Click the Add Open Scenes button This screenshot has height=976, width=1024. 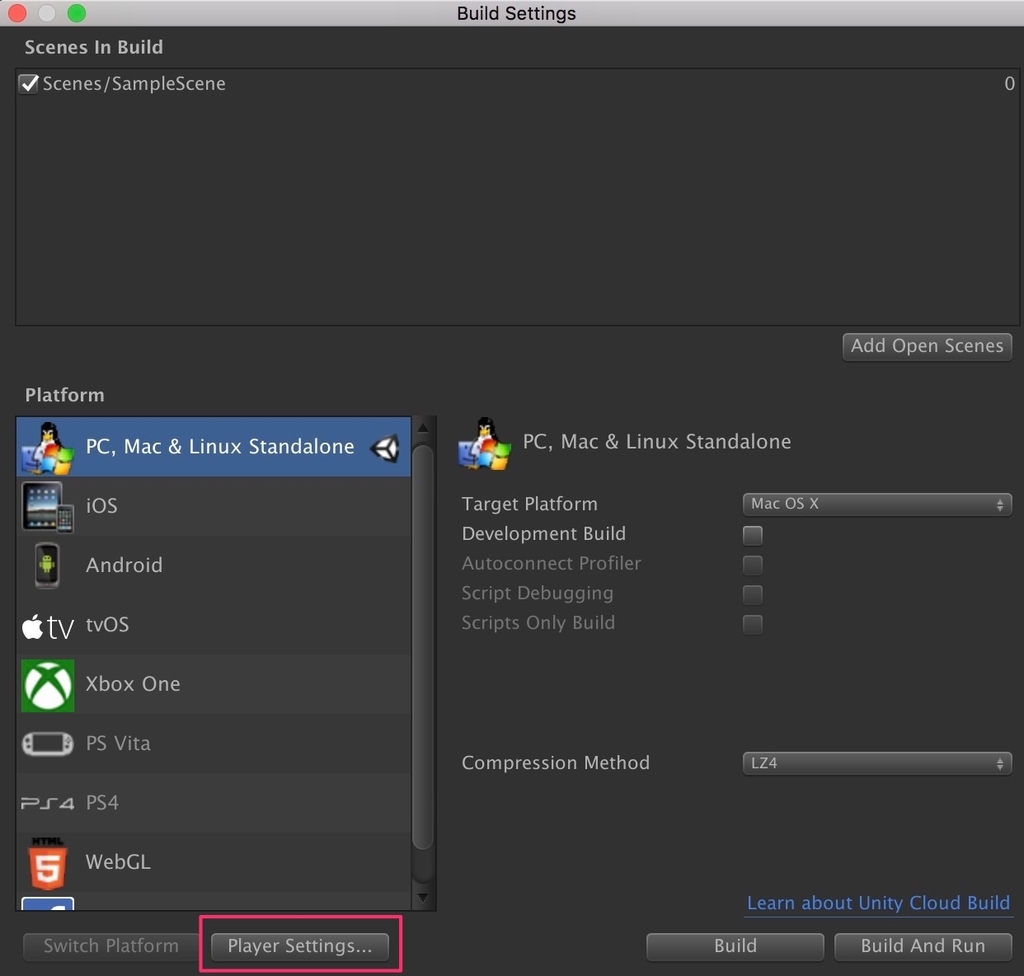[x=927, y=346]
